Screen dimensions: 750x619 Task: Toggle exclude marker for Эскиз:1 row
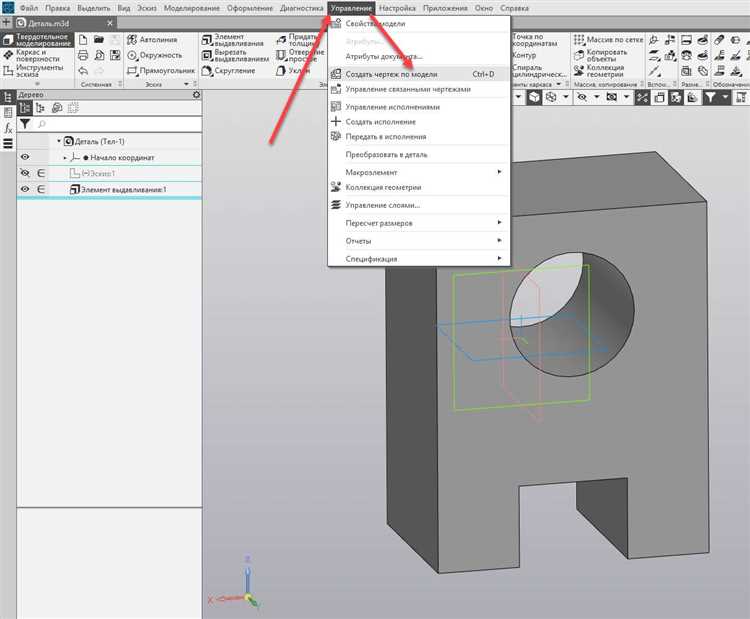[x=41, y=173]
